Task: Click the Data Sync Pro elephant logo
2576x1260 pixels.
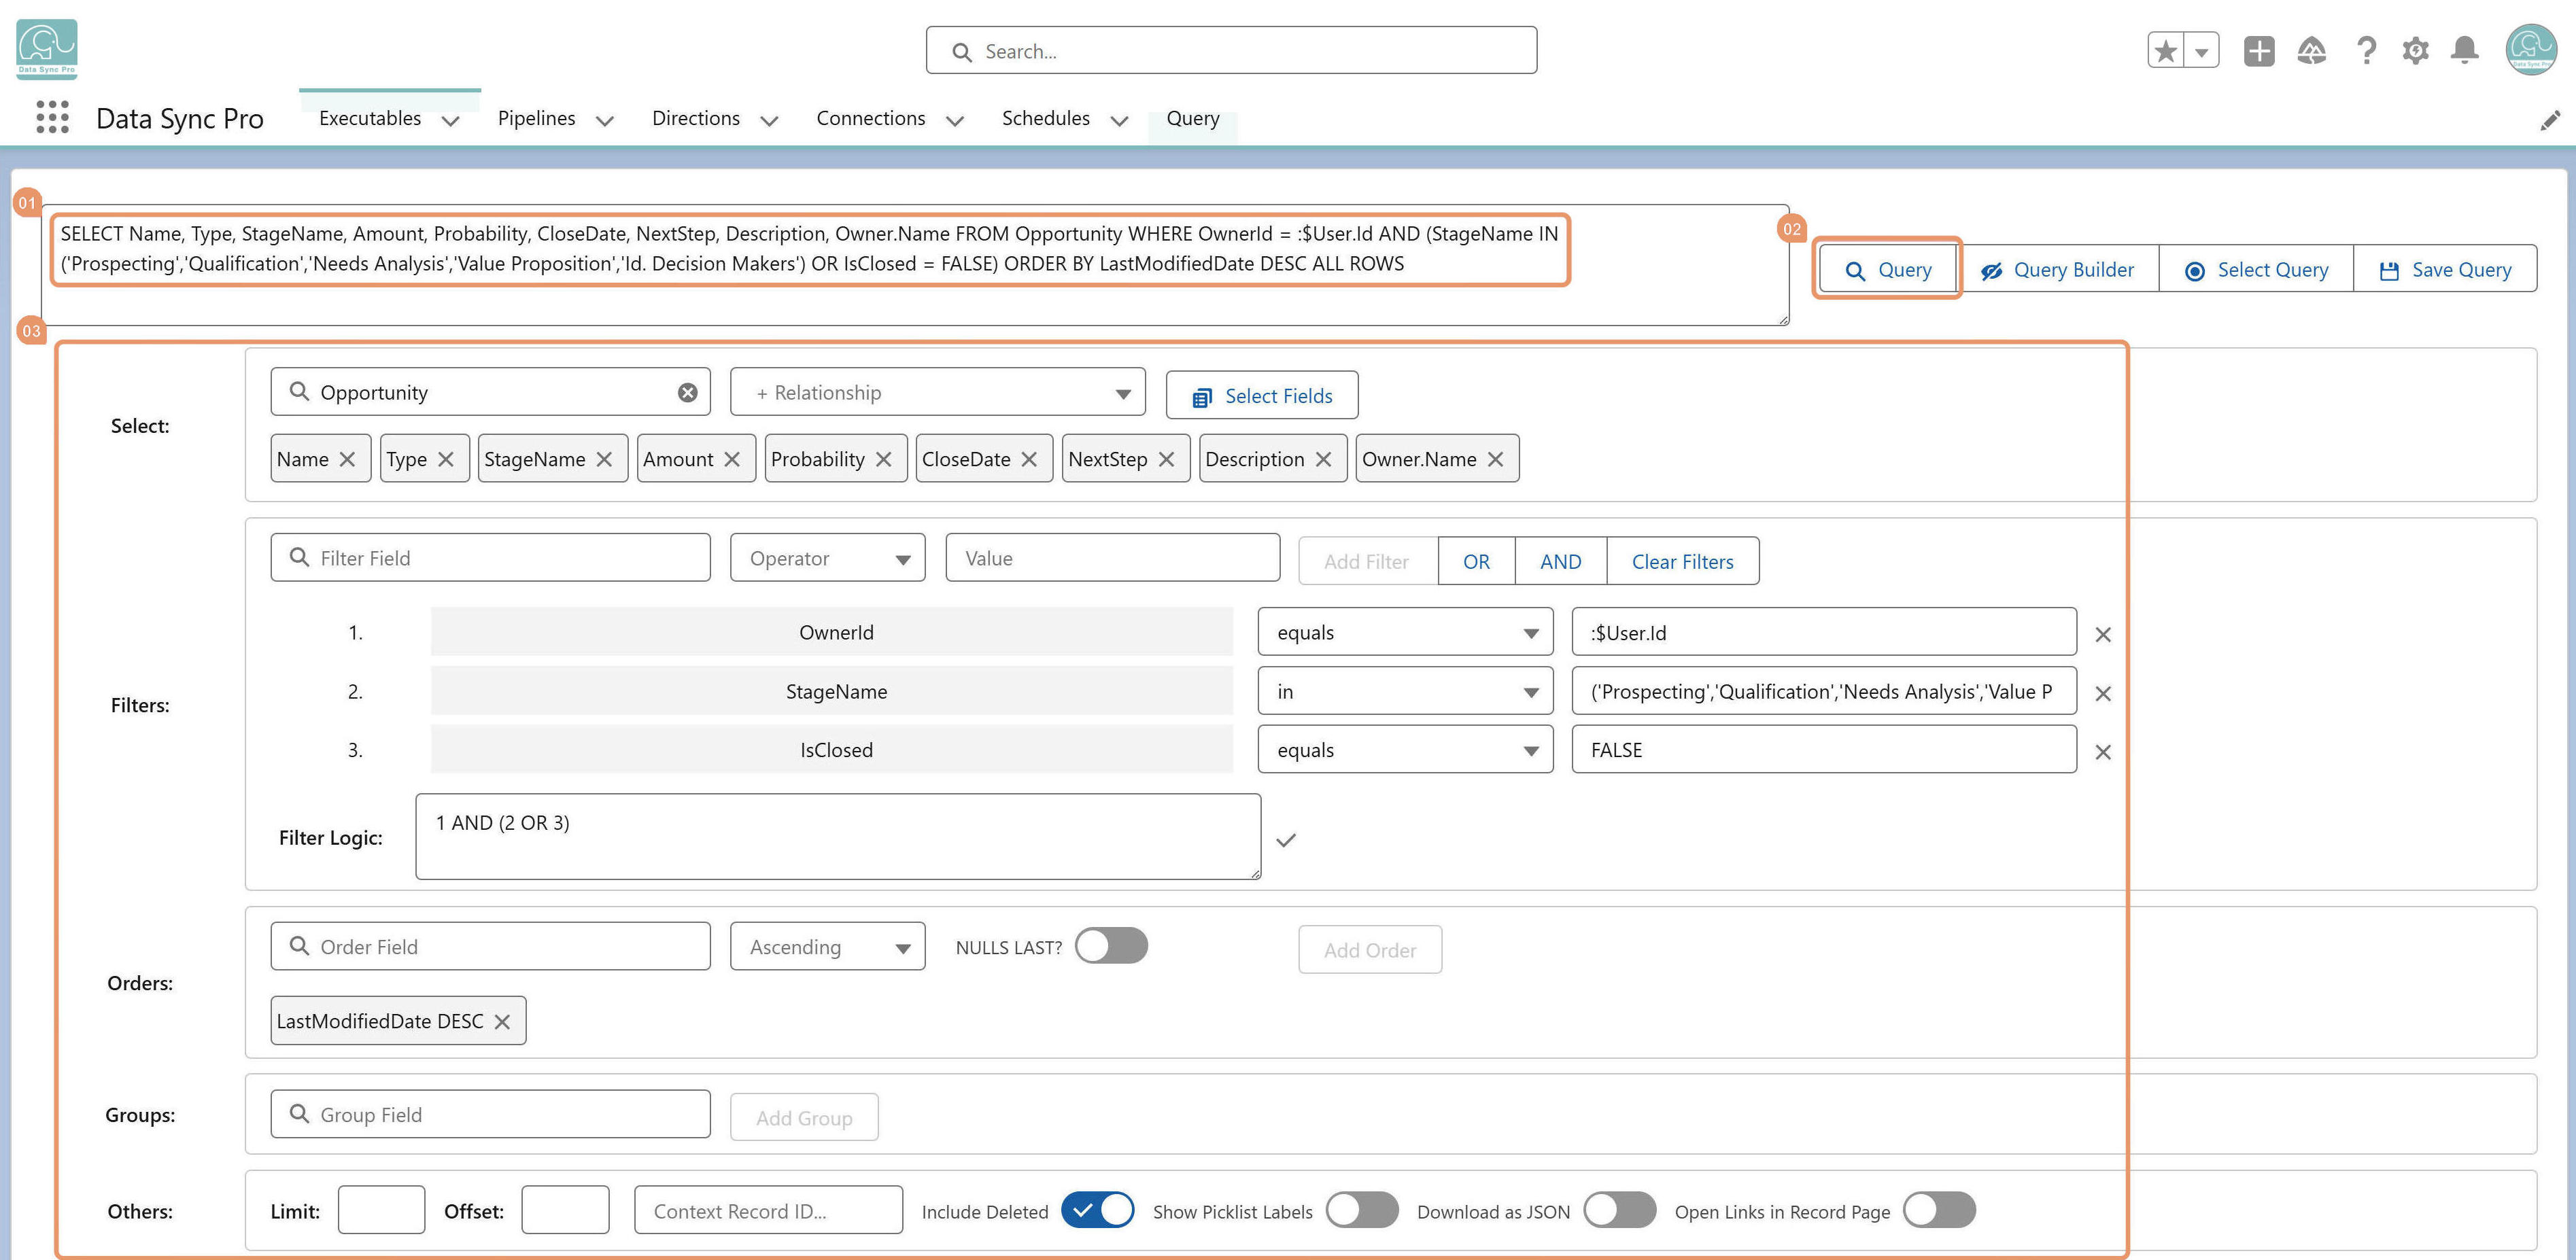Action: [47, 49]
